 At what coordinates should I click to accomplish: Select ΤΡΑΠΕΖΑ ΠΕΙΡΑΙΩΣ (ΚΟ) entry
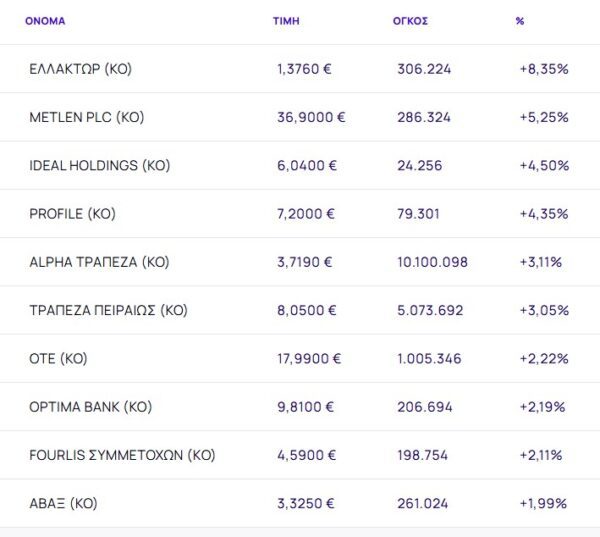(x=109, y=310)
